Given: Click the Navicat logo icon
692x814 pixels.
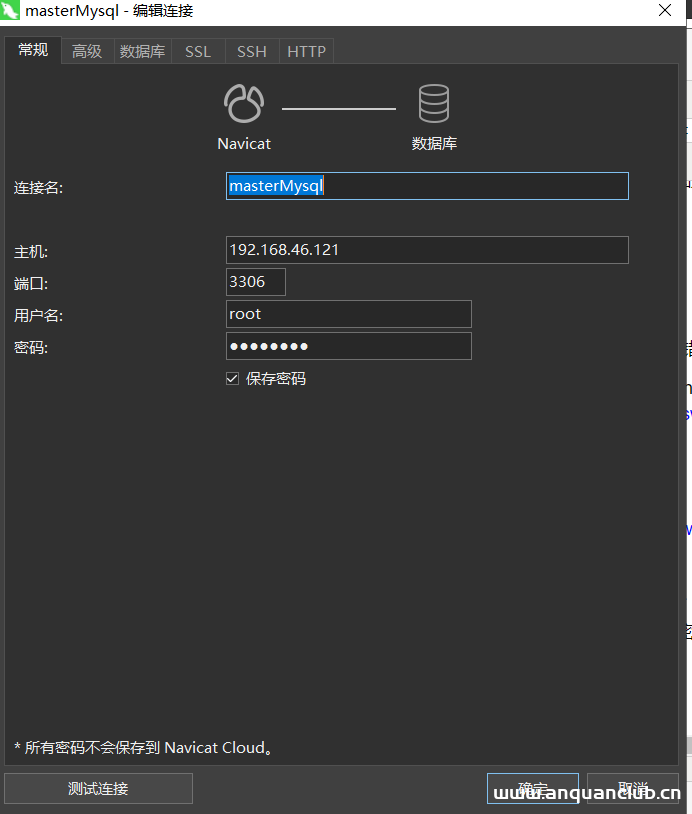Looking at the screenshot, I should tap(244, 103).
